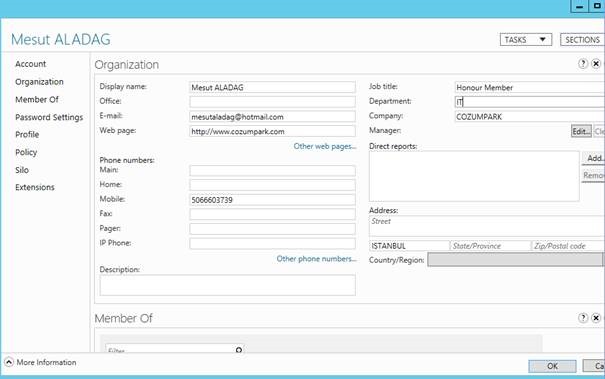Click the Web page input field
The height and width of the screenshot is (379, 605).
point(272,131)
